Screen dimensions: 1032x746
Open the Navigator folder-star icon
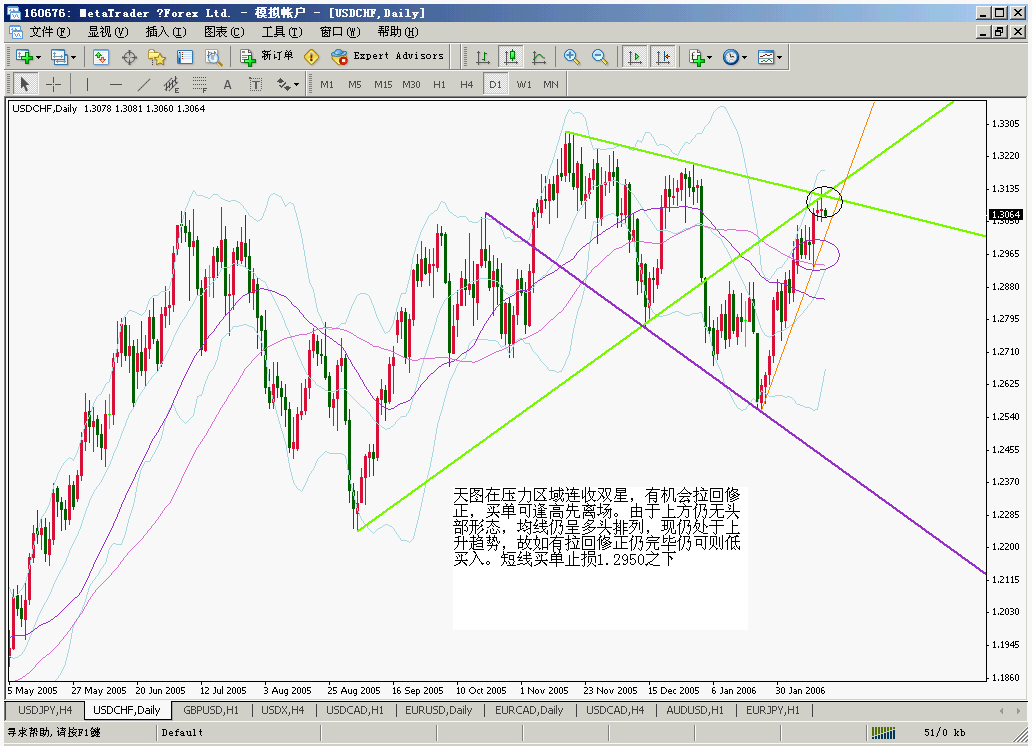pos(157,57)
